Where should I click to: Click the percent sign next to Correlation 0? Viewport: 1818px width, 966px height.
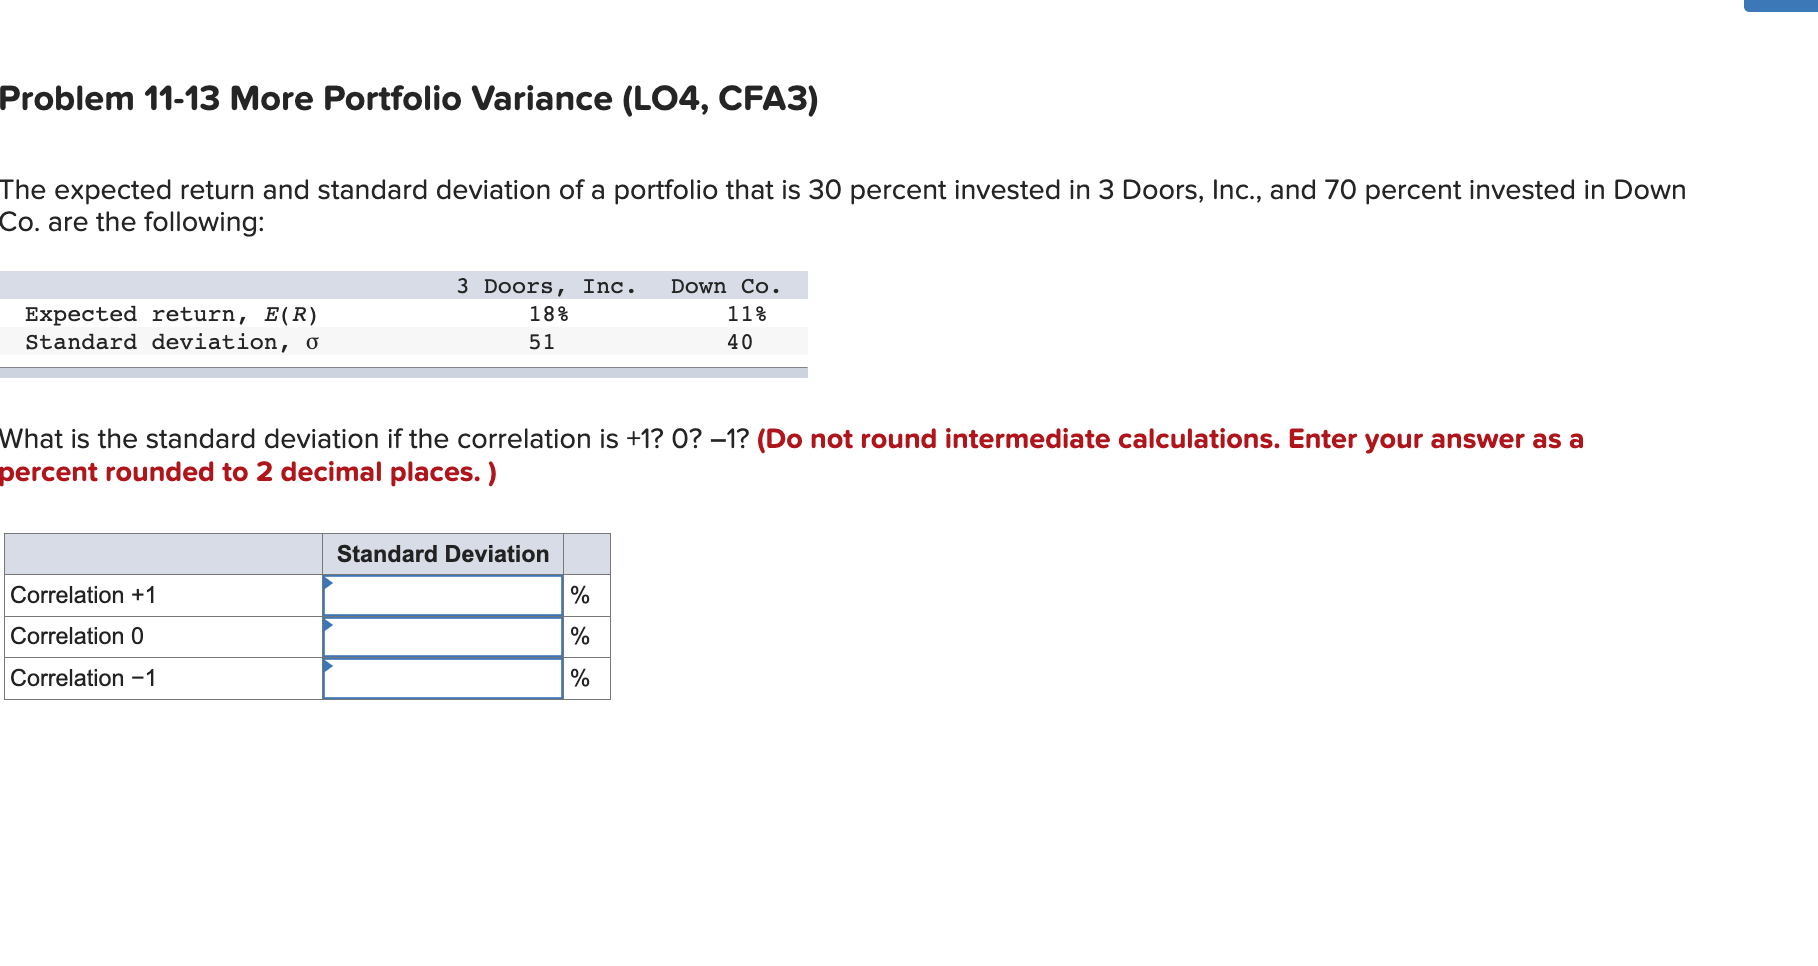[581, 636]
